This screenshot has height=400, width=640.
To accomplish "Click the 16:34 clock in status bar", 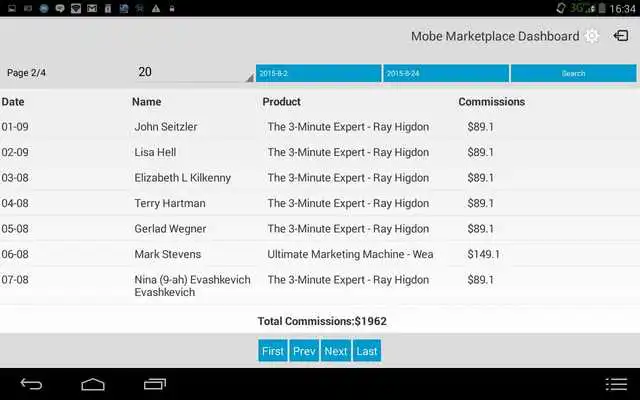I will click(x=622, y=9).
